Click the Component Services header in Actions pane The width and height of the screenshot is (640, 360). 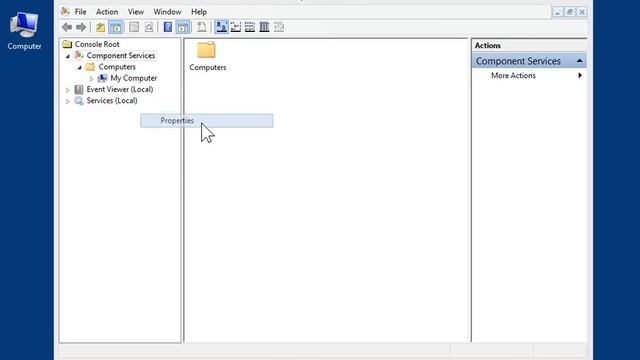coord(529,61)
